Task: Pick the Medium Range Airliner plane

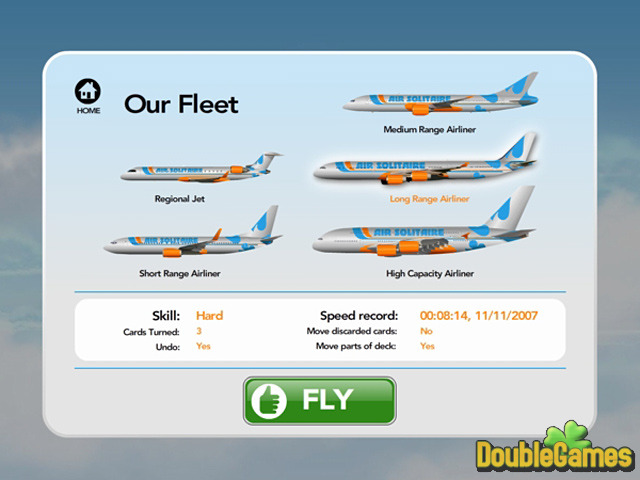Action: click(440, 94)
